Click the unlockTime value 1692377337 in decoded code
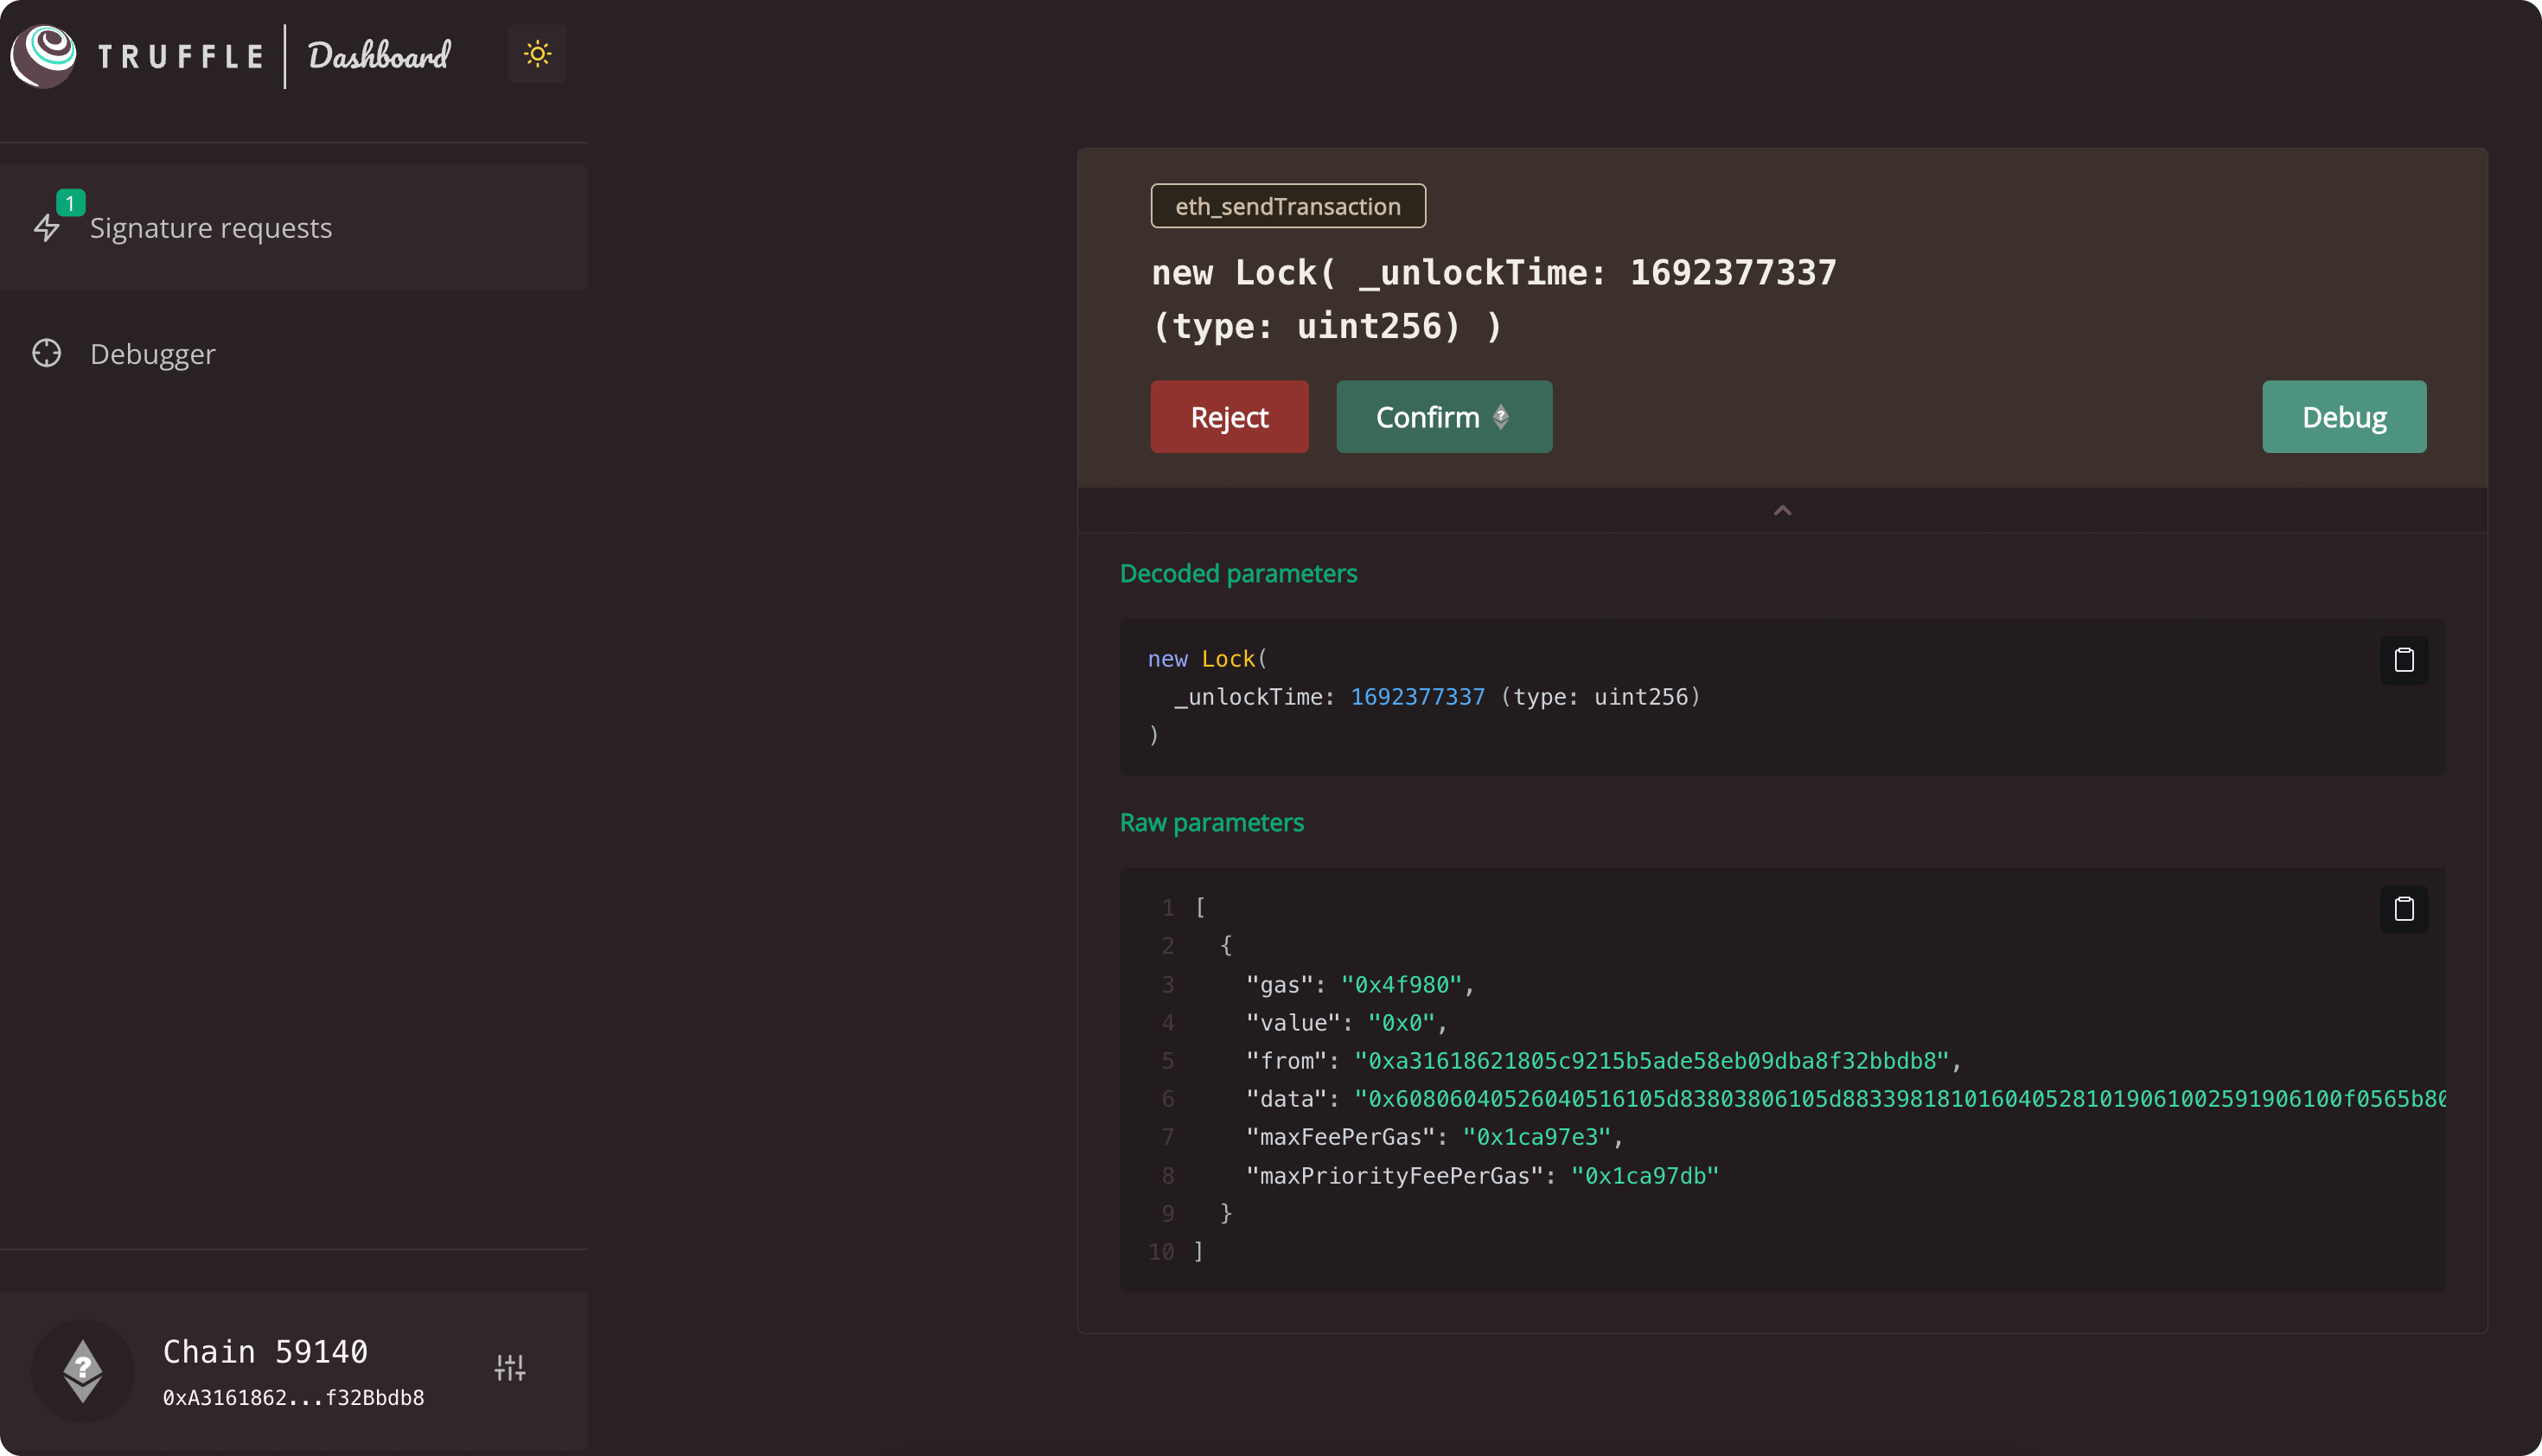The width and height of the screenshot is (2542, 1456). pyautogui.click(x=1418, y=697)
